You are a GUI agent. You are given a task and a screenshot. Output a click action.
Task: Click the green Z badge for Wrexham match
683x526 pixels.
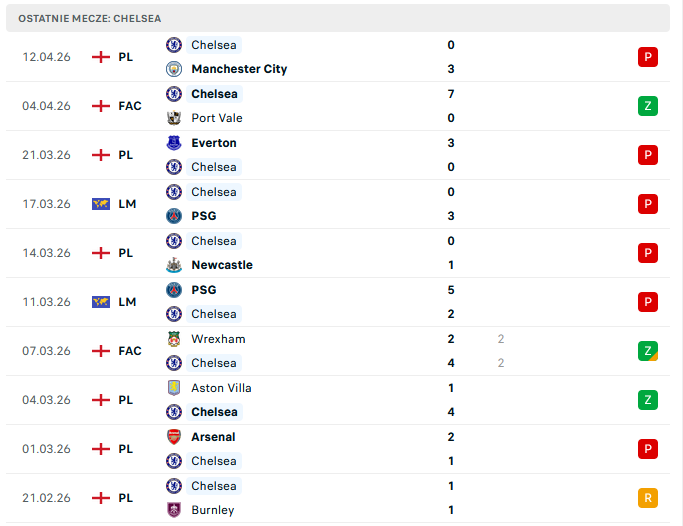pos(648,351)
